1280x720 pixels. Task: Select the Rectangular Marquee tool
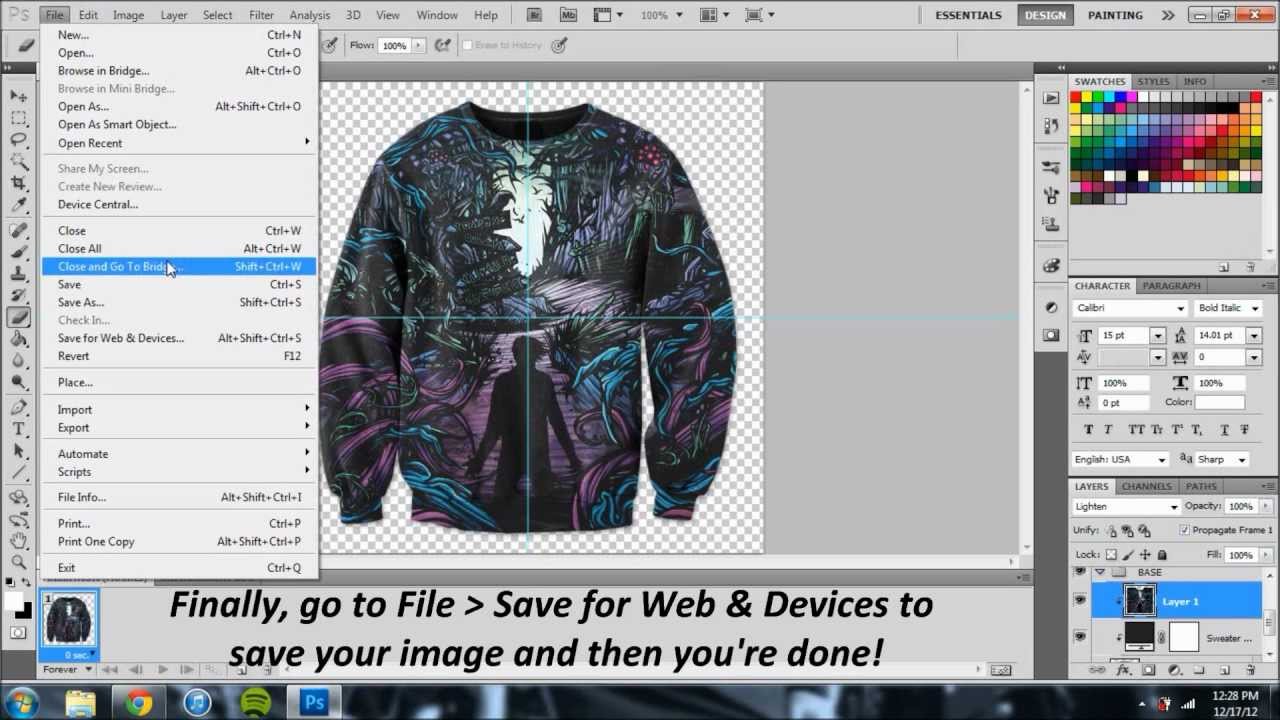(19, 118)
